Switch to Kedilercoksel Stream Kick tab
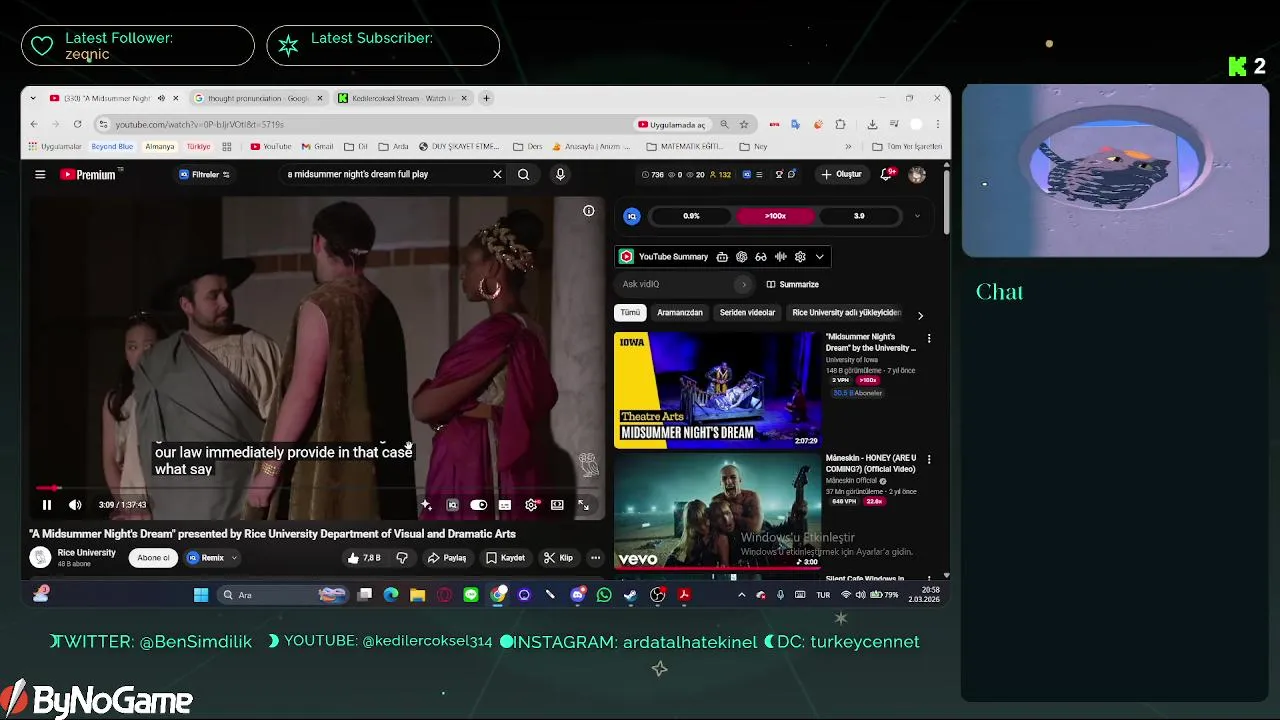The width and height of the screenshot is (1280, 720). (403, 98)
